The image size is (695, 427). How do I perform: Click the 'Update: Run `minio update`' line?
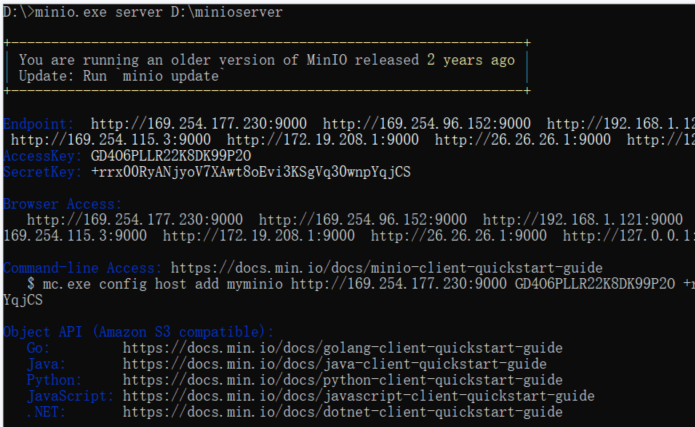click(122, 76)
